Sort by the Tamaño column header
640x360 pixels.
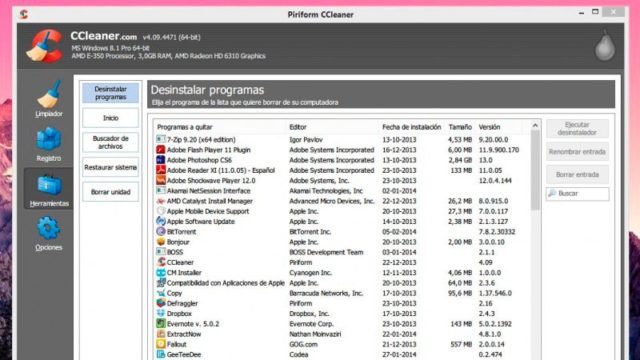click(460, 127)
